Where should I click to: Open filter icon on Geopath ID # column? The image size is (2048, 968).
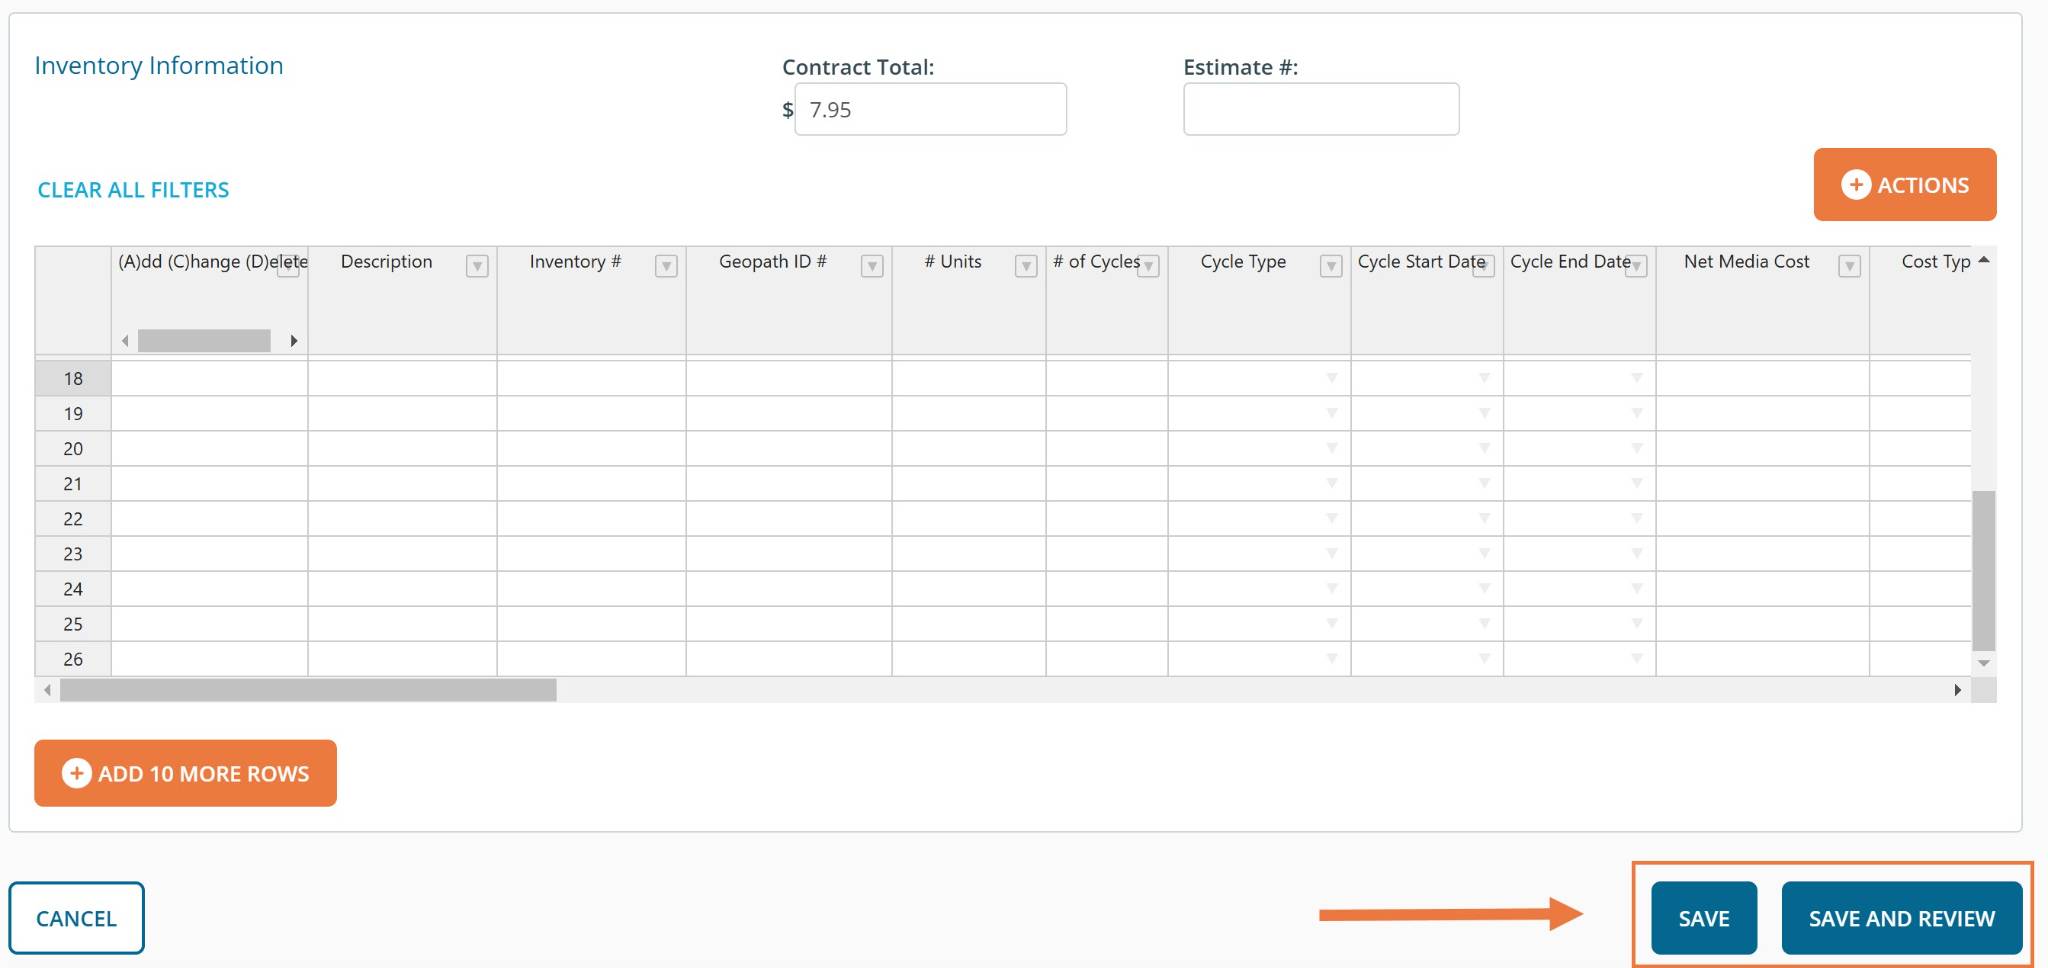point(872,266)
